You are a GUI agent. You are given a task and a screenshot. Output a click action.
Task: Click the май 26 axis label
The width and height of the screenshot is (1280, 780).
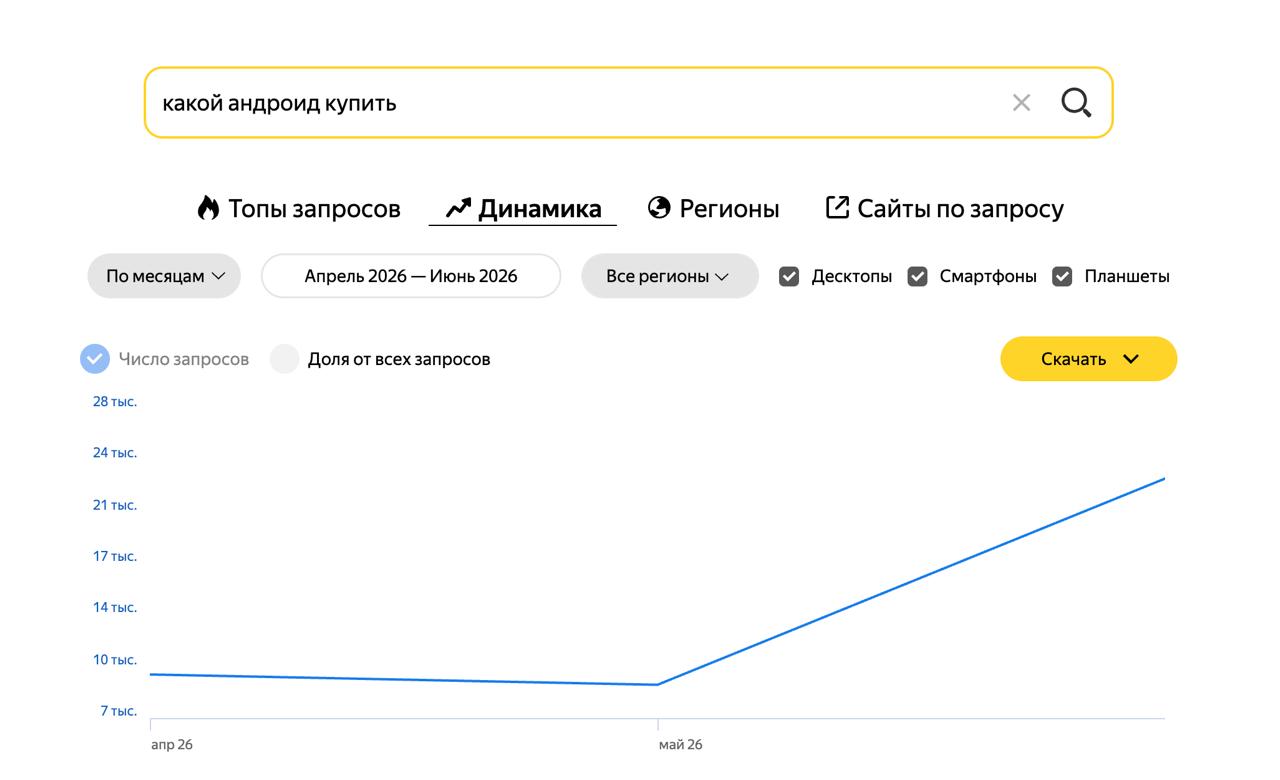(681, 744)
